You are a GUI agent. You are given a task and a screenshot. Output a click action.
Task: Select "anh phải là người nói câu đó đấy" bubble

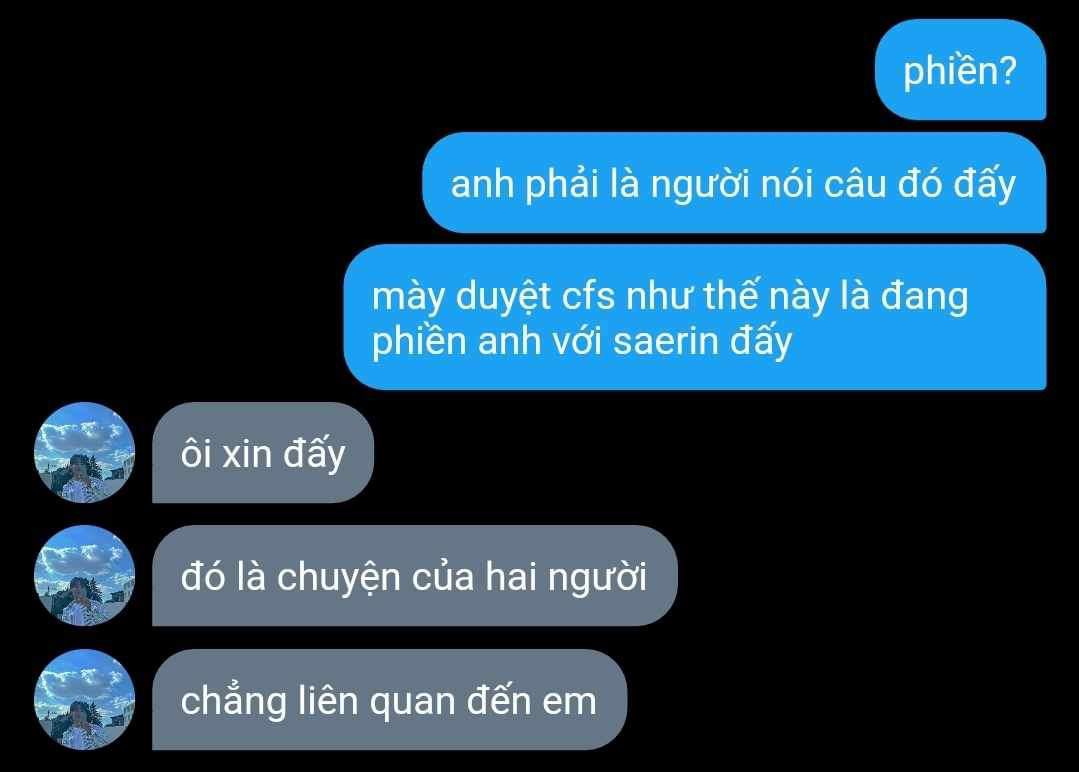[x=734, y=183]
